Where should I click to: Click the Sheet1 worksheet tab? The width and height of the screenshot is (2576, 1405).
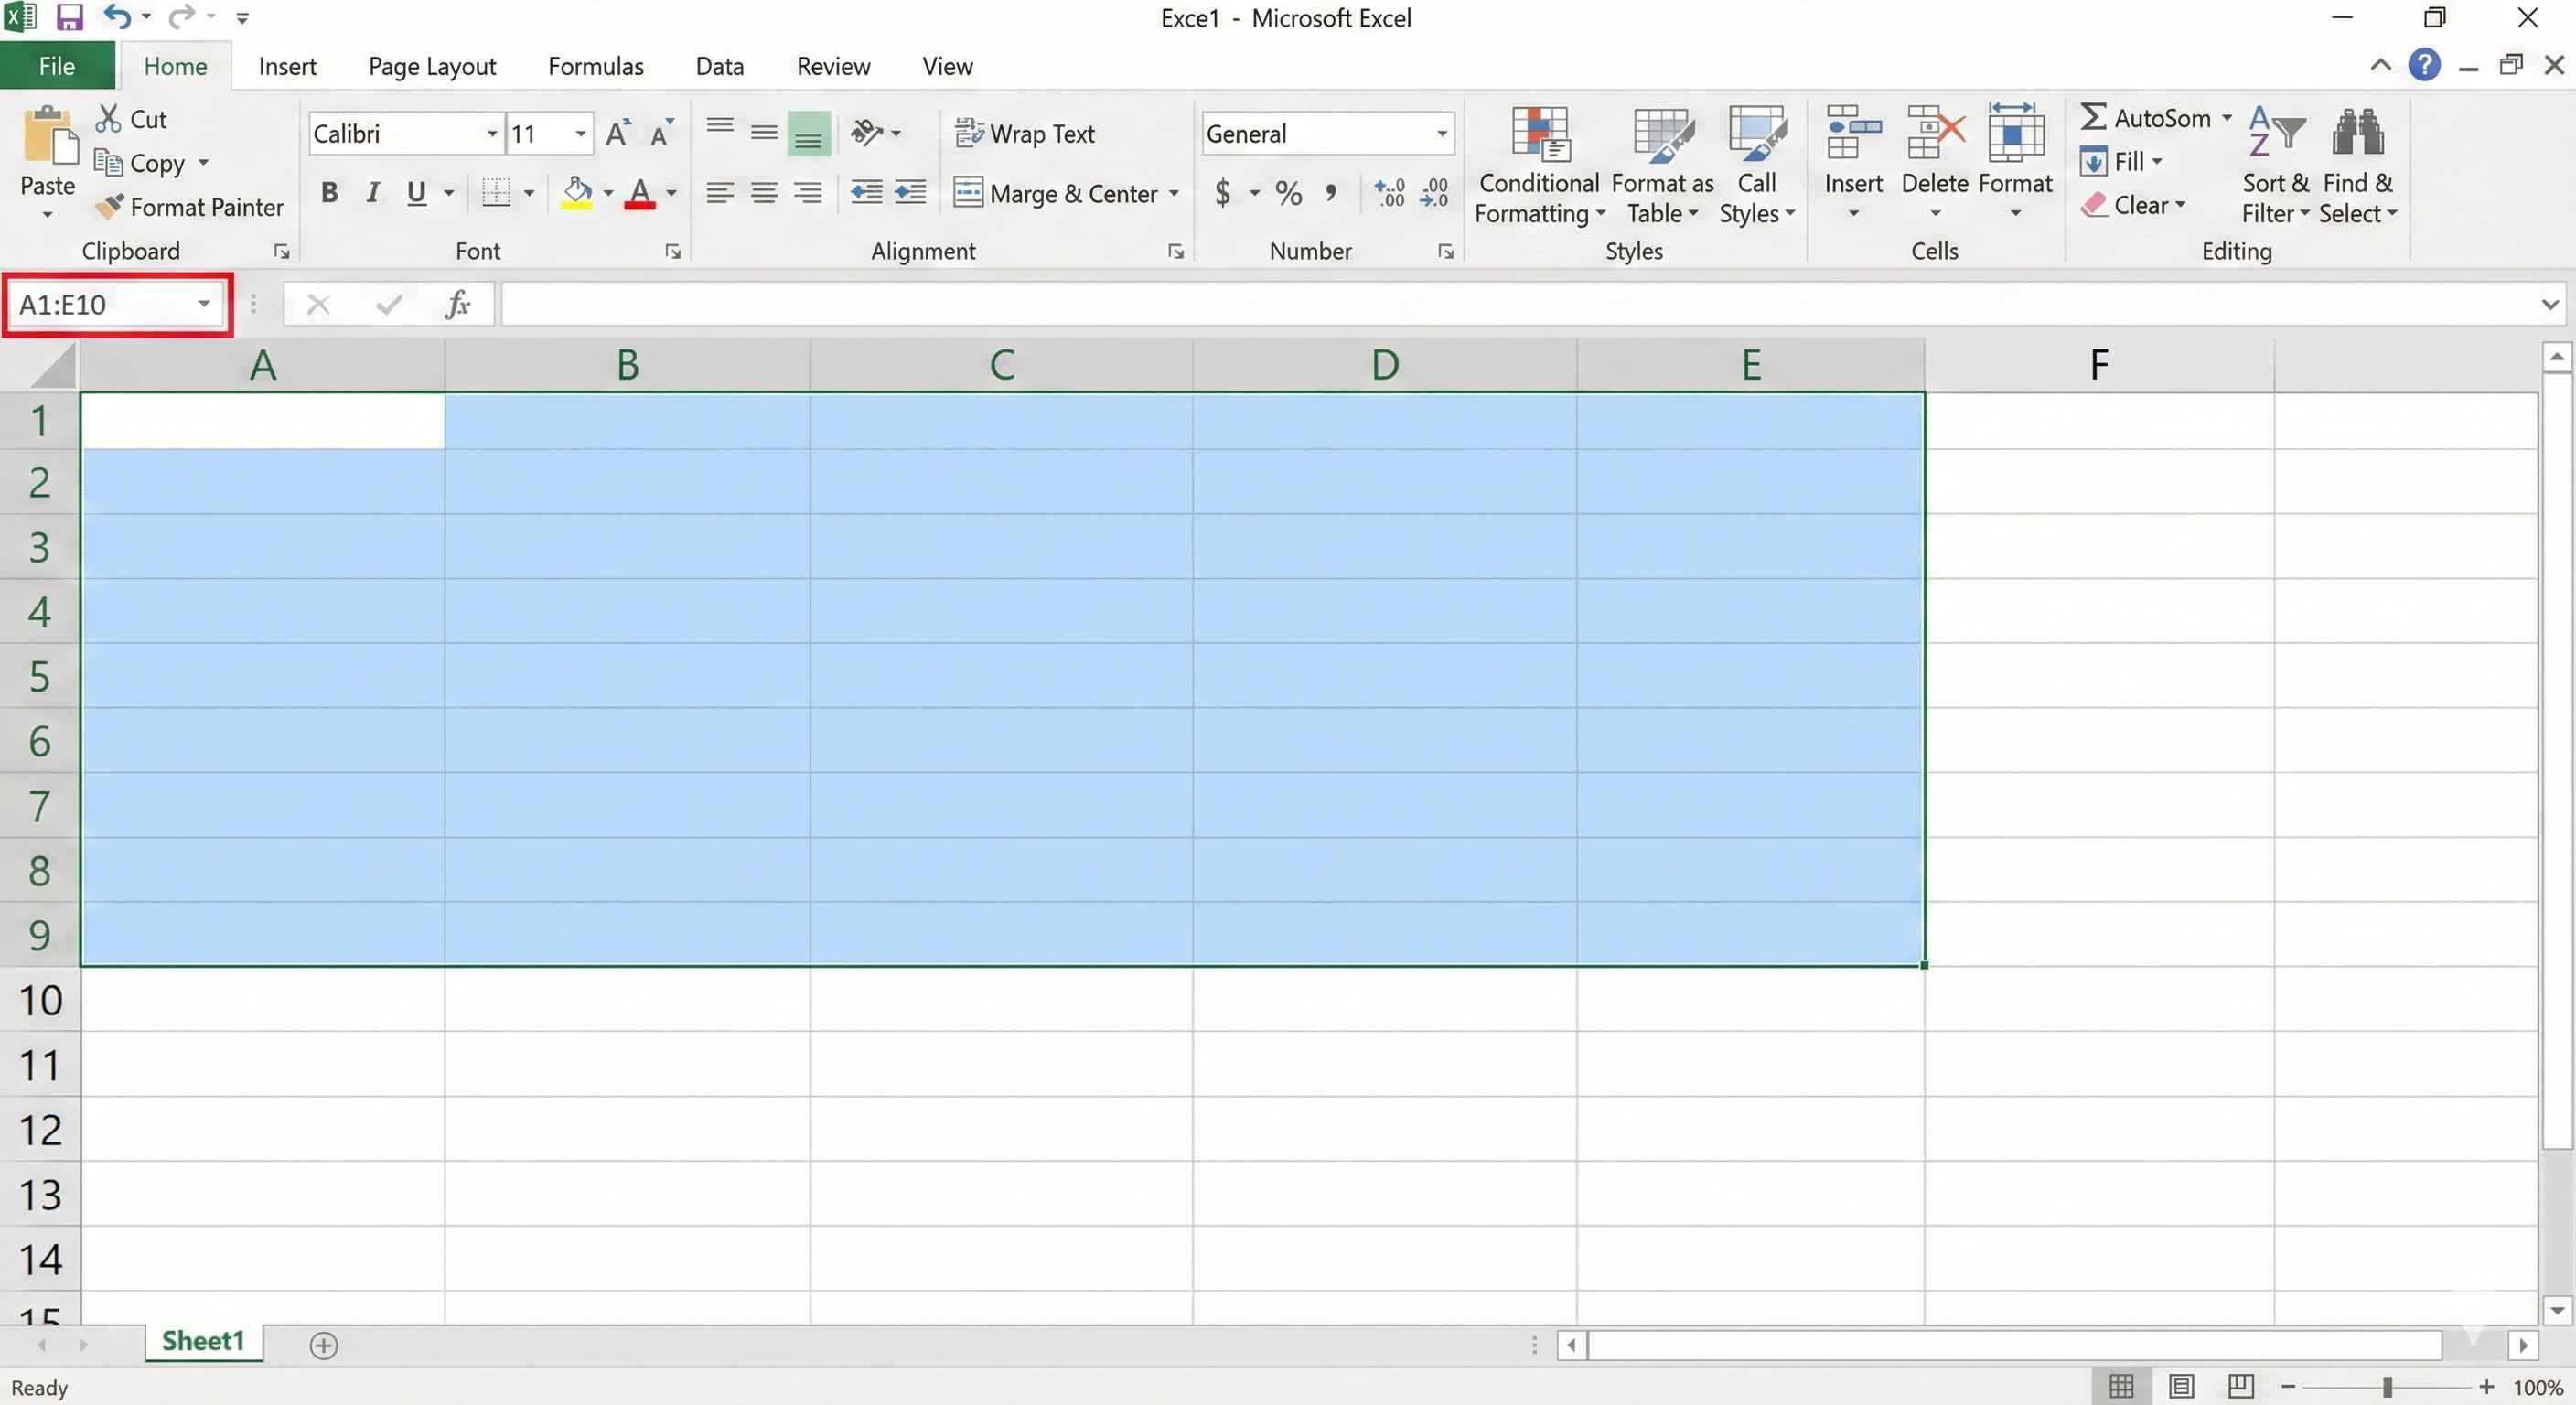tap(203, 1341)
